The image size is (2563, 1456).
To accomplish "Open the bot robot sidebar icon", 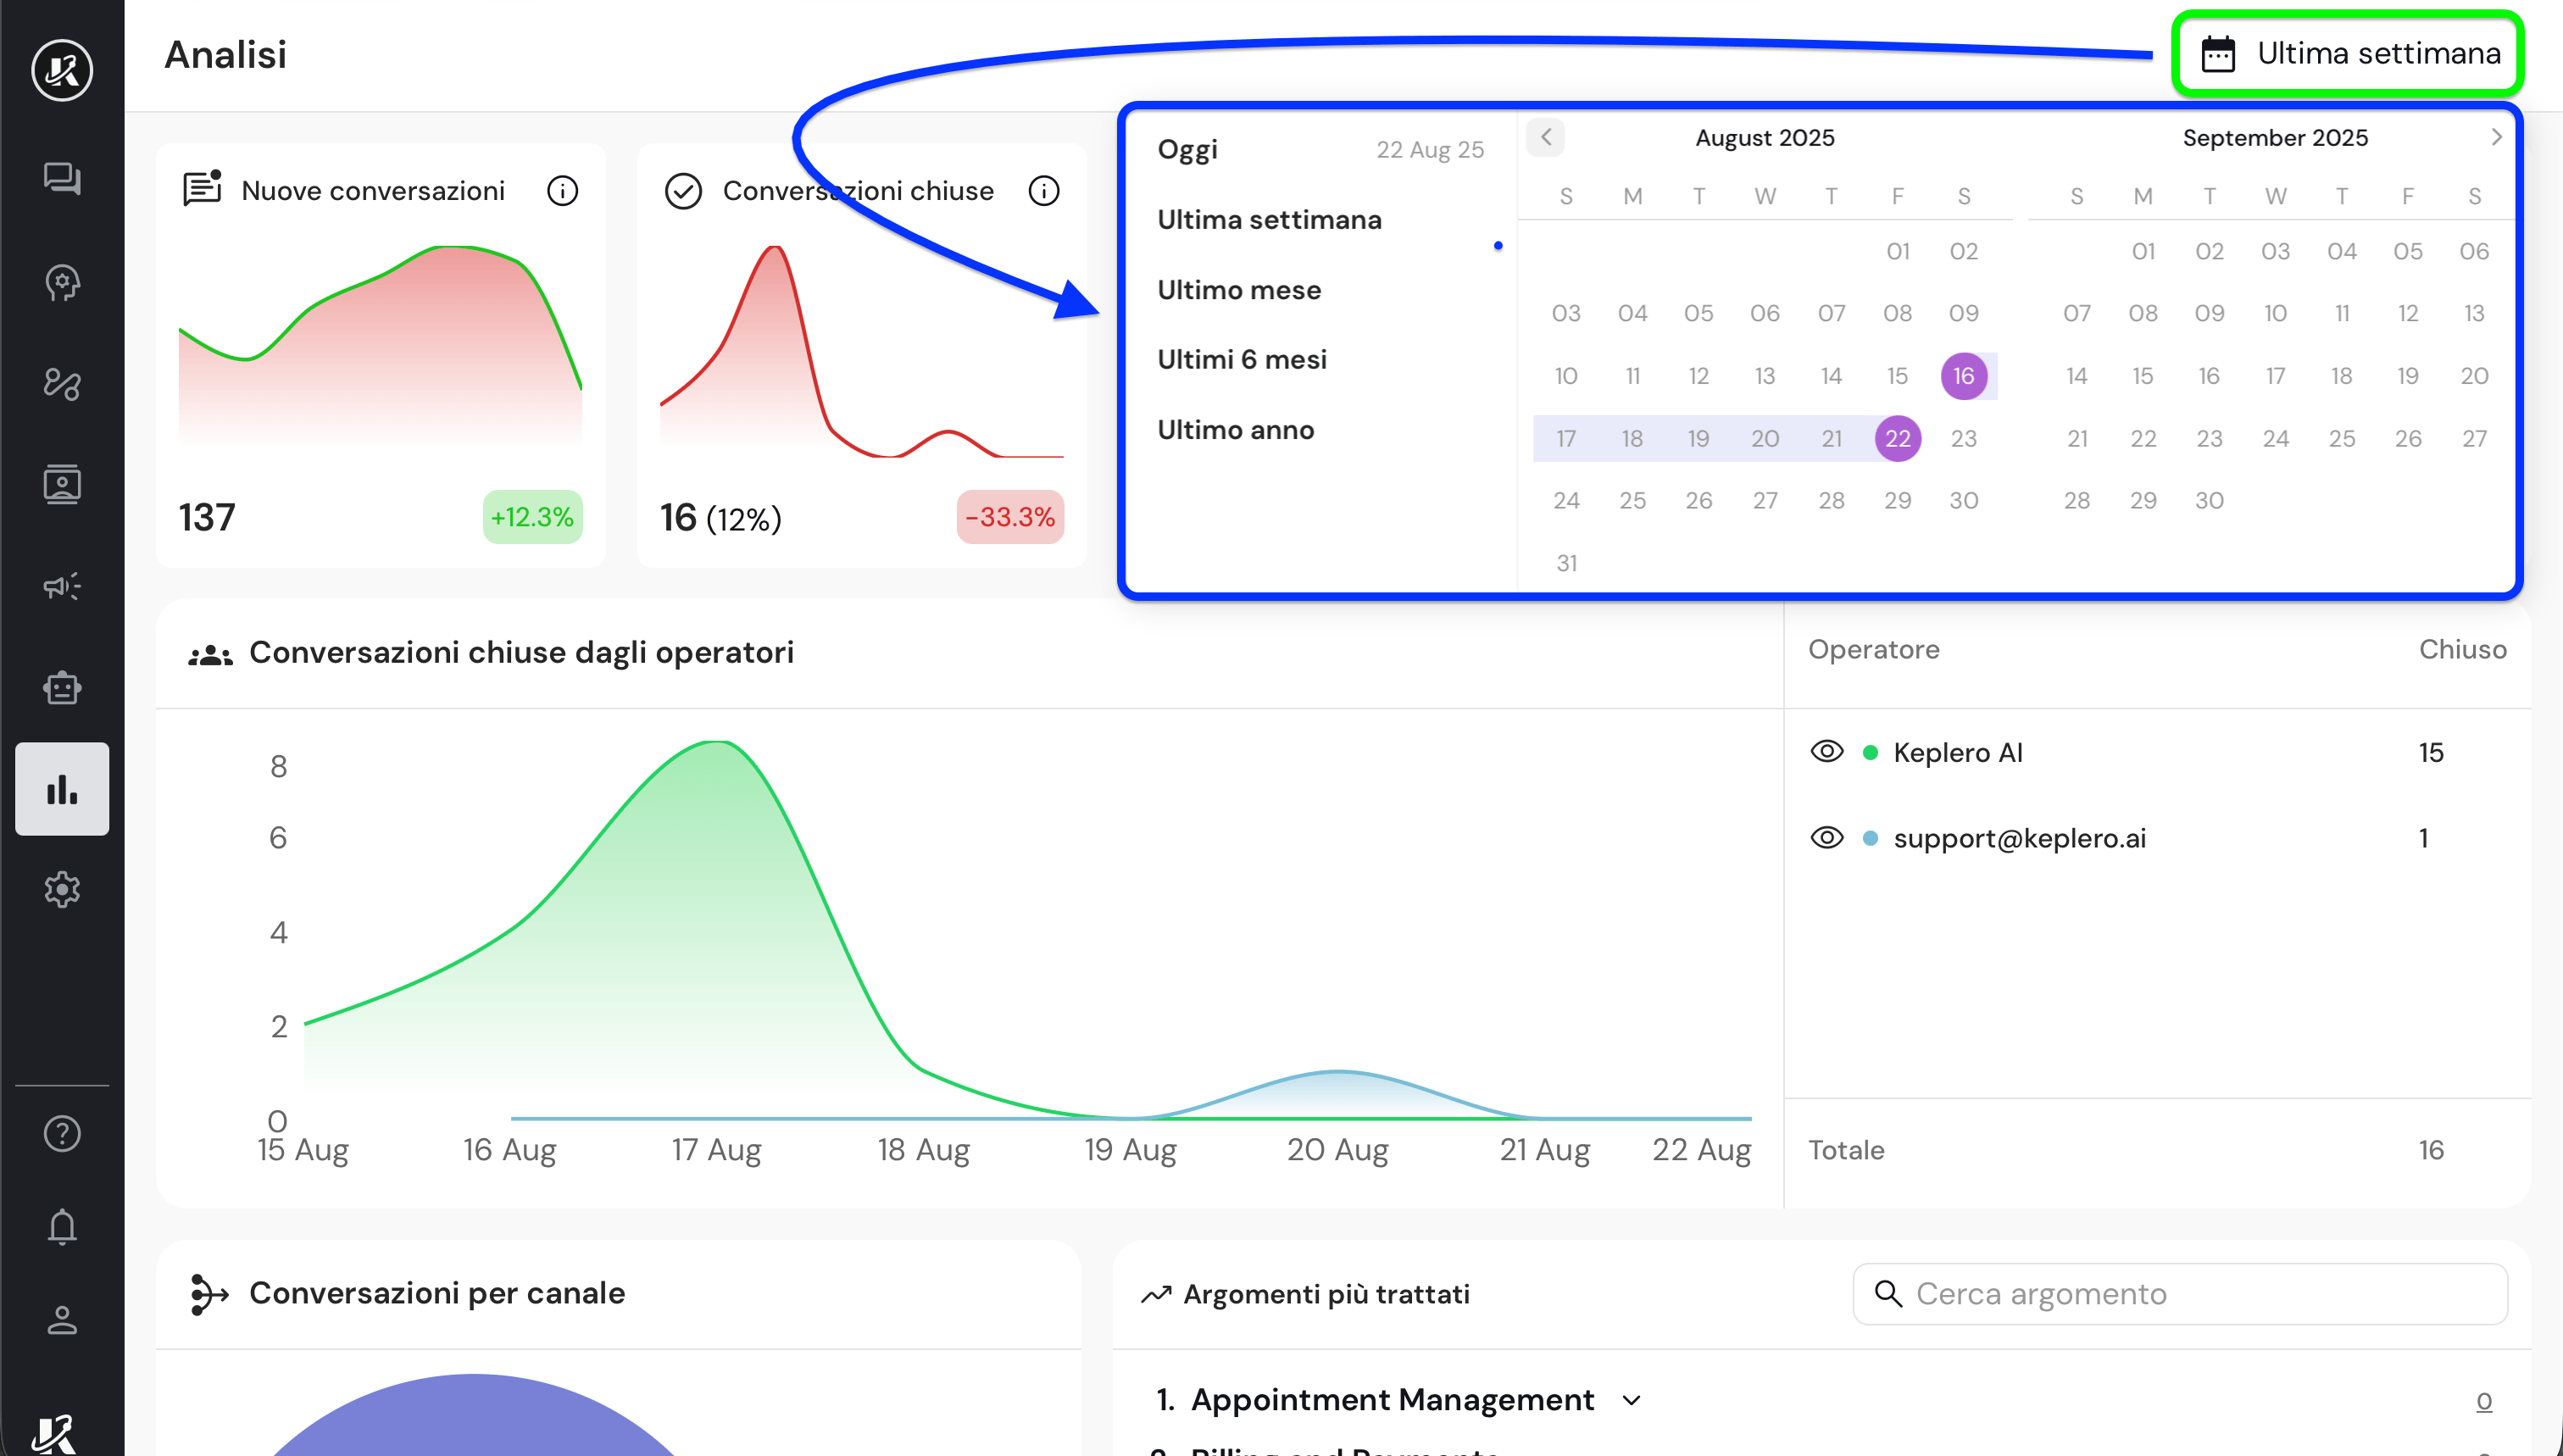I will 62,688.
